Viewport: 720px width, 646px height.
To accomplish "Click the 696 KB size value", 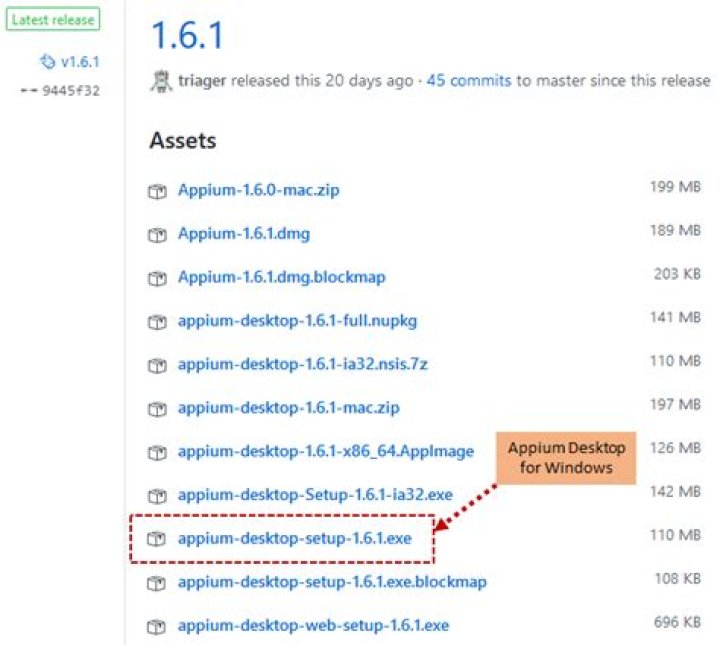I will coord(677,622).
